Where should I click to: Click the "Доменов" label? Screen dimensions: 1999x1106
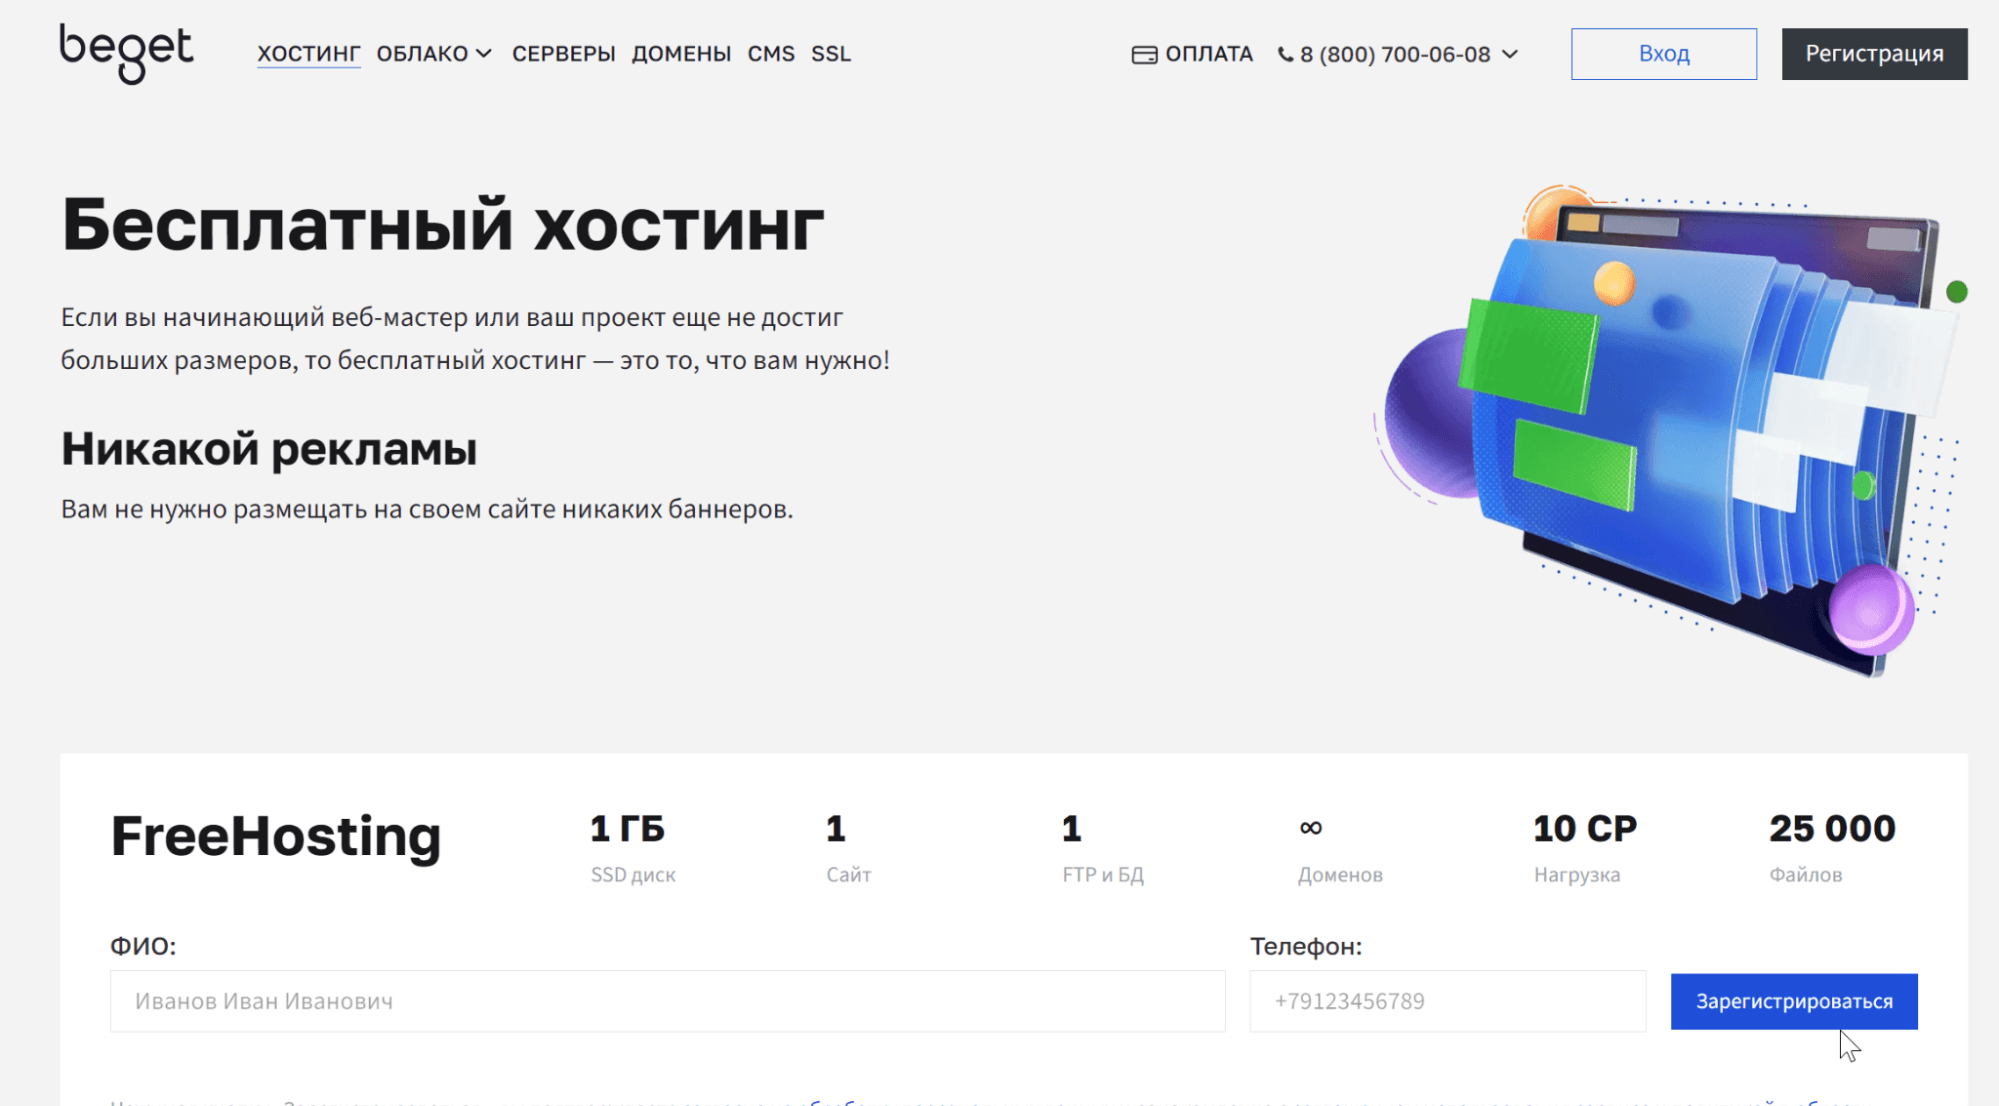coord(1340,875)
